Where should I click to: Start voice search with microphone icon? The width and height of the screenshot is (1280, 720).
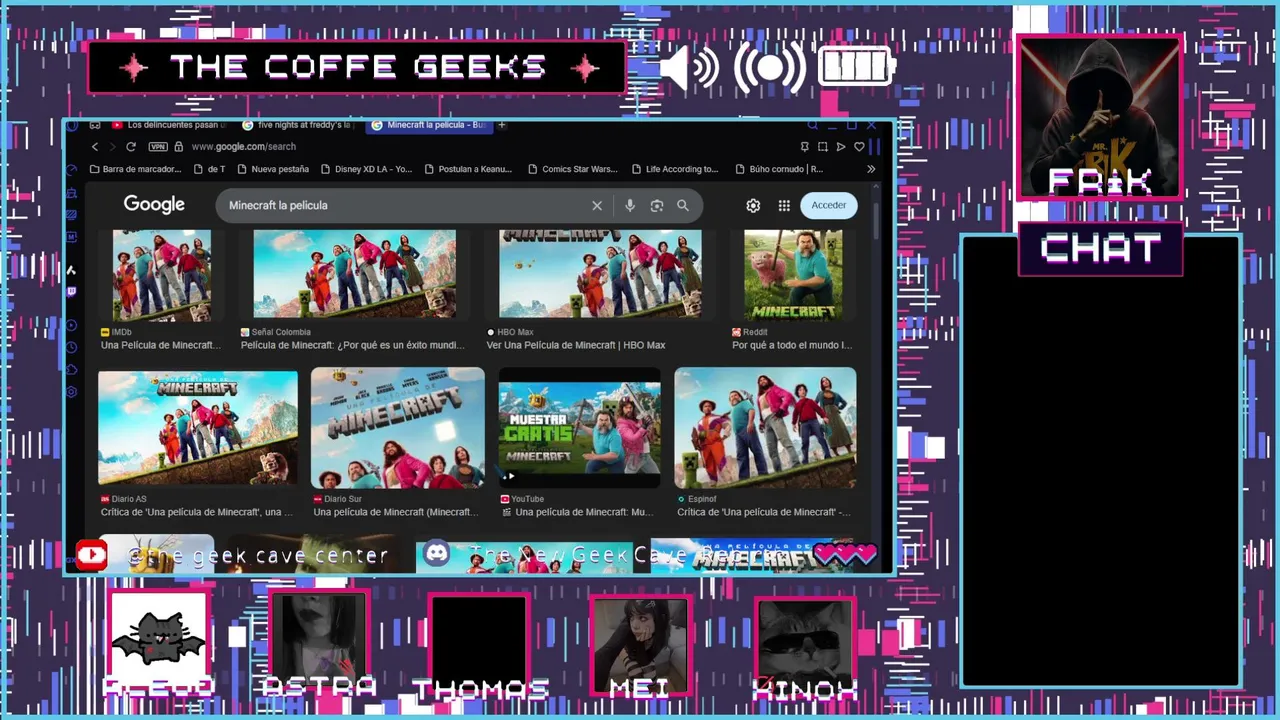tap(630, 205)
